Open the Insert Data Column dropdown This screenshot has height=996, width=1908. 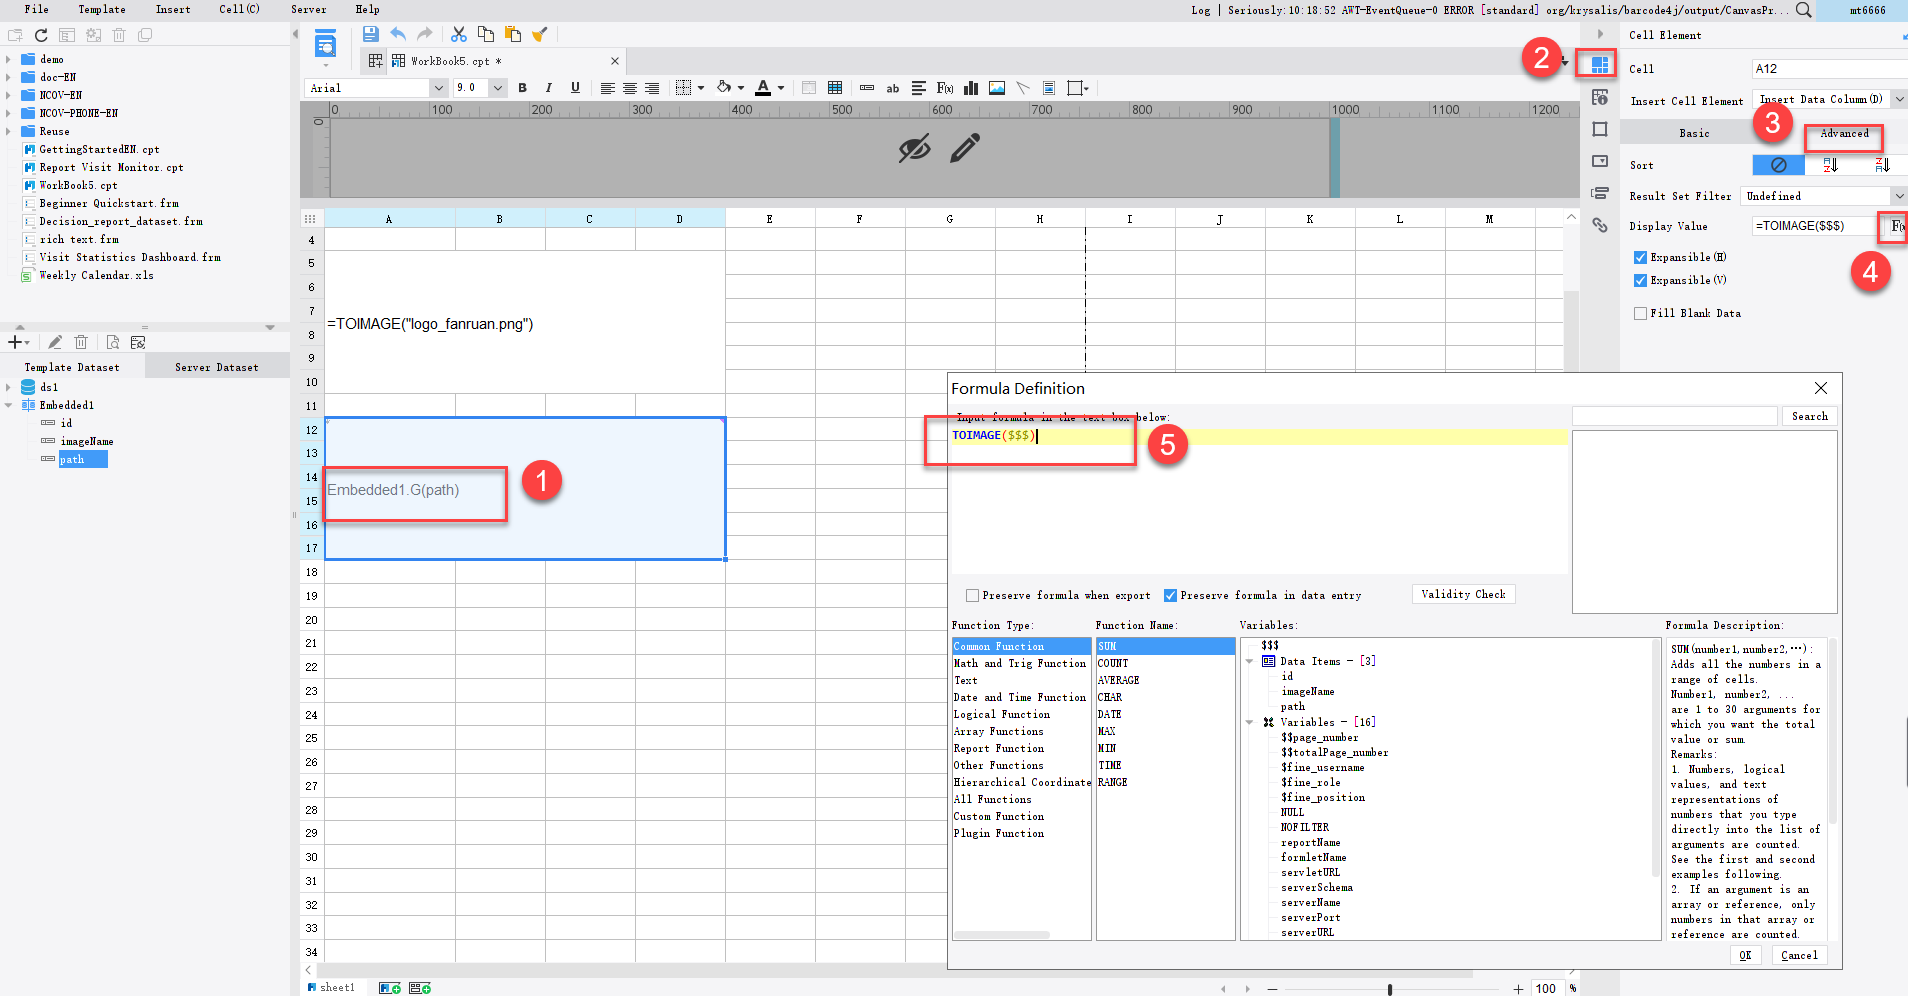click(1900, 98)
